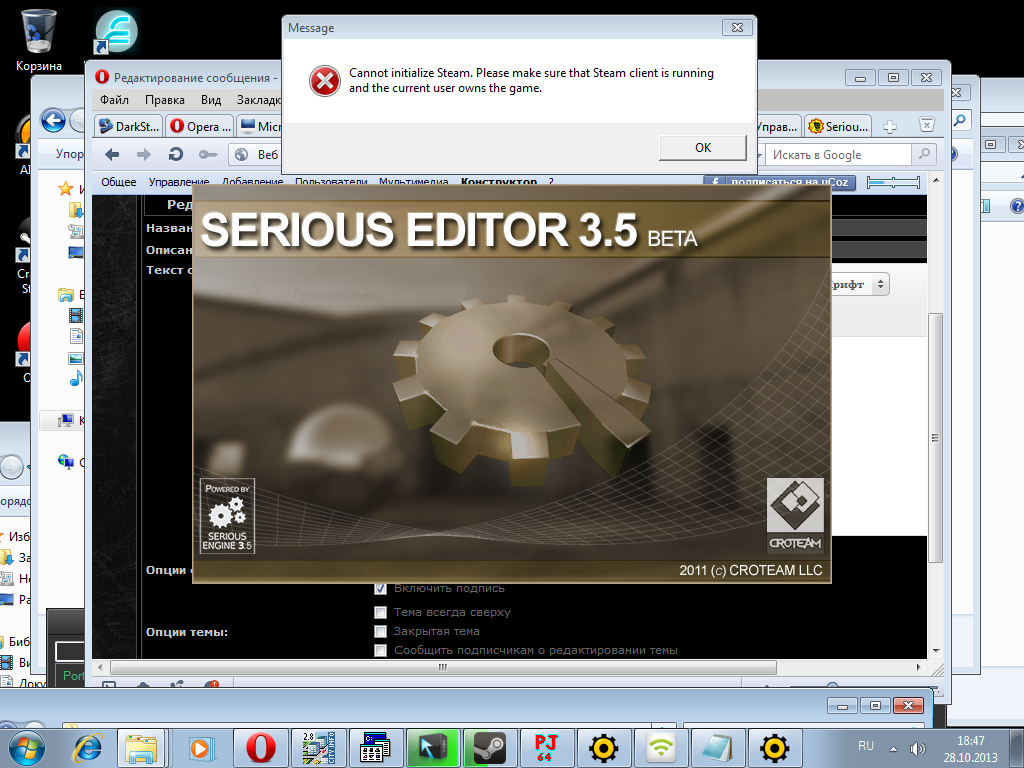Open the Управление menu on the page
This screenshot has width=1024, height=768.
(x=179, y=182)
